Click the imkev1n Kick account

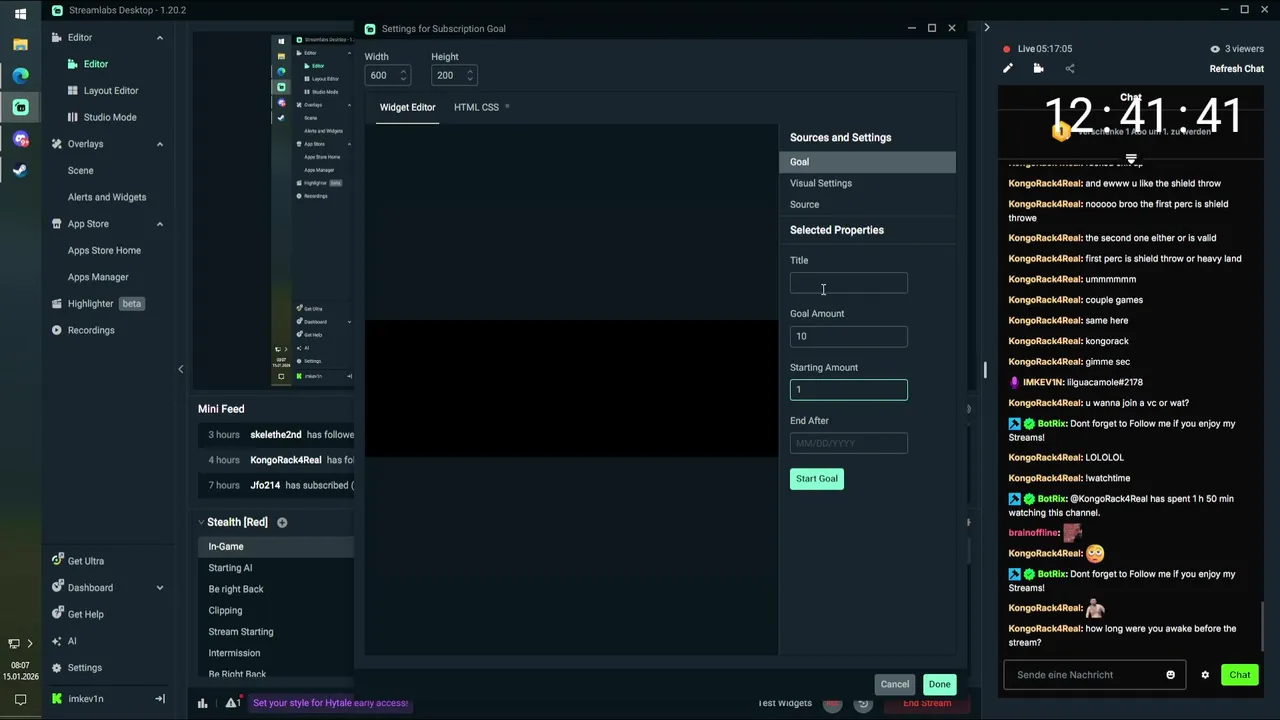coord(78,699)
